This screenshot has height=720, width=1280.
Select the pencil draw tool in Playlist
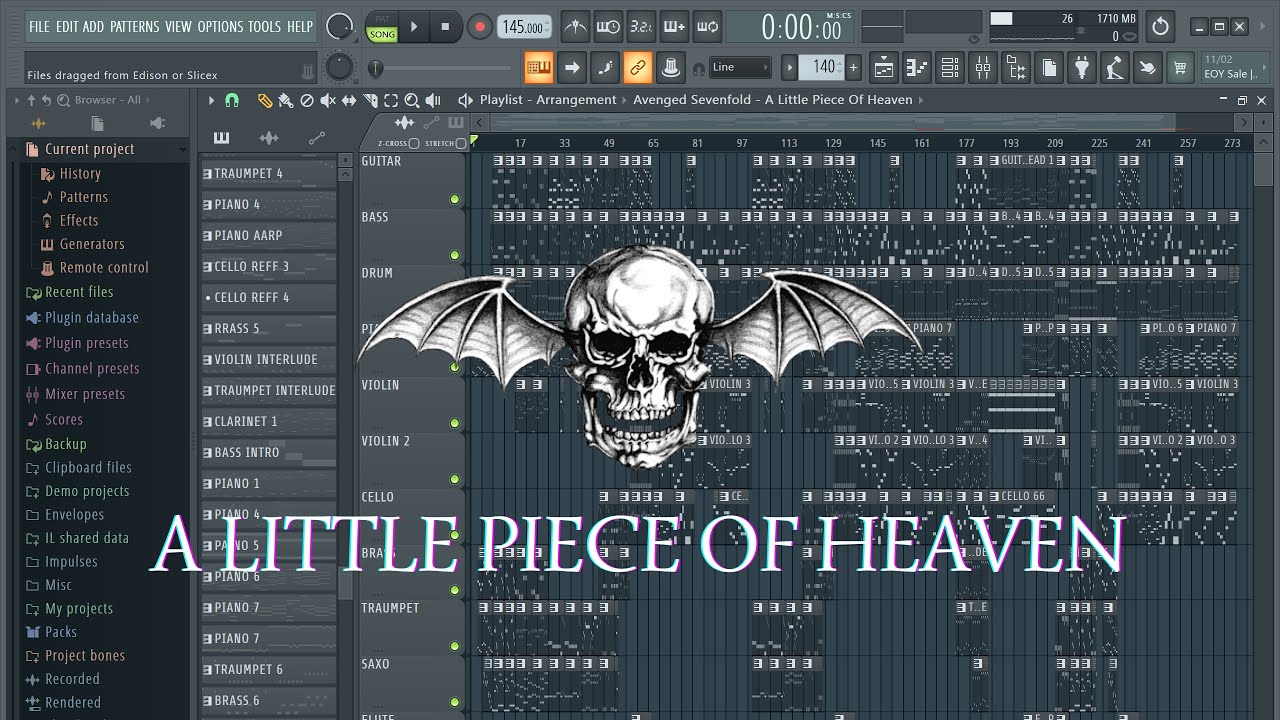click(264, 100)
